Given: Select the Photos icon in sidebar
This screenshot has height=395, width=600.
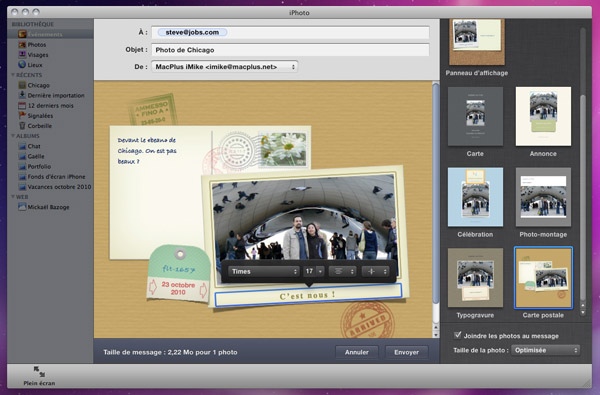Looking at the screenshot, I should pyautogui.click(x=22, y=45).
